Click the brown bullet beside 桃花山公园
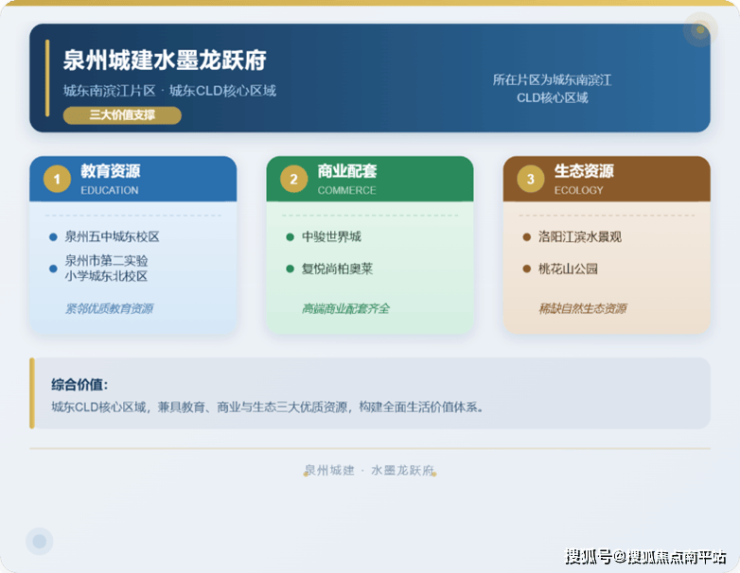This screenshot has height=573, width=740. (527, 268)
